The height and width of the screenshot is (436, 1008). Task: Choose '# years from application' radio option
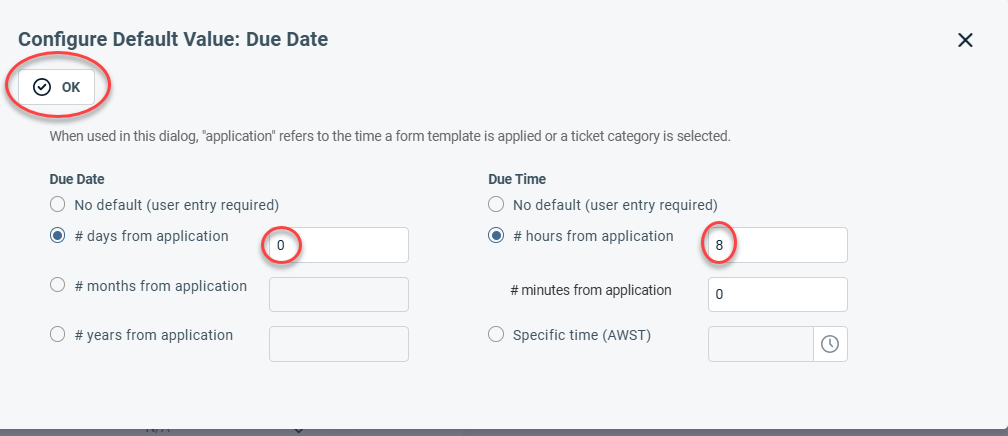58,335
